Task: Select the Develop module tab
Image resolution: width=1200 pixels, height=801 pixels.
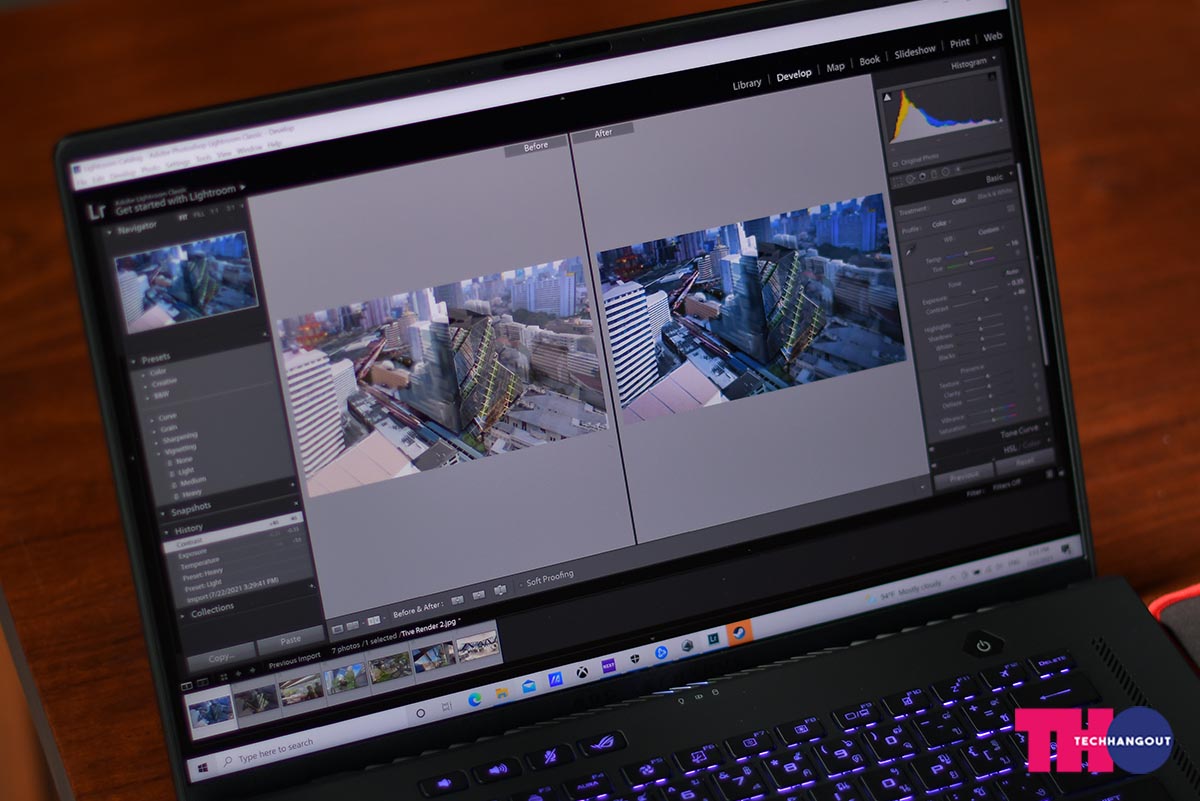Action: click(x=794, y=75)
